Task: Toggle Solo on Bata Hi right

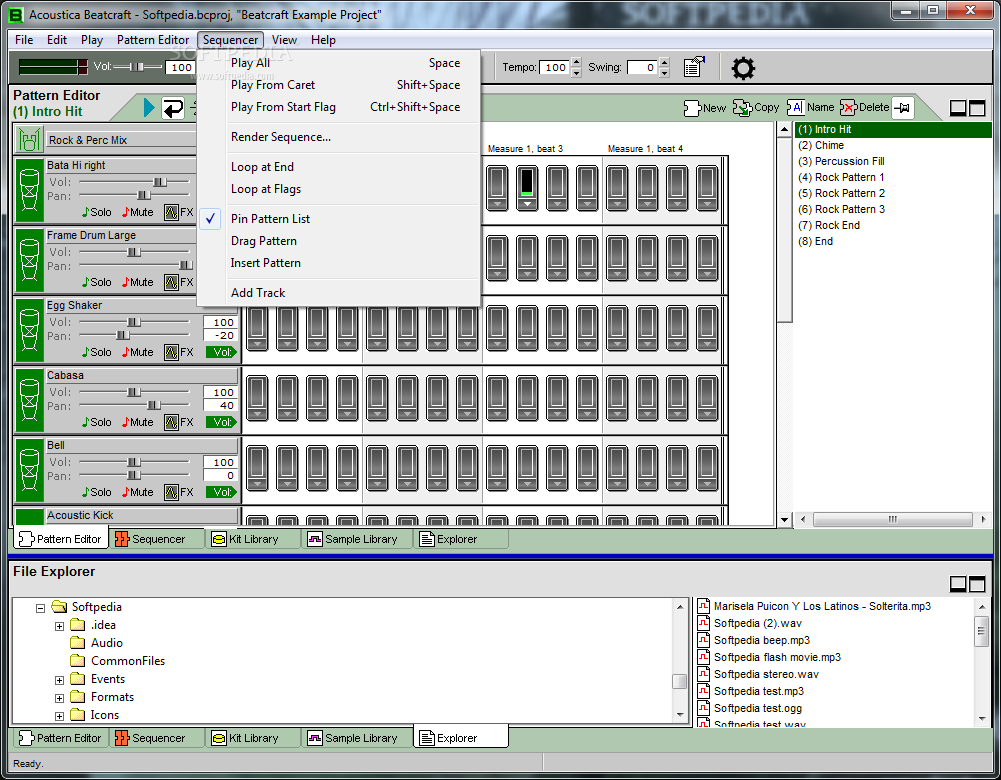Action: (96, 212)
